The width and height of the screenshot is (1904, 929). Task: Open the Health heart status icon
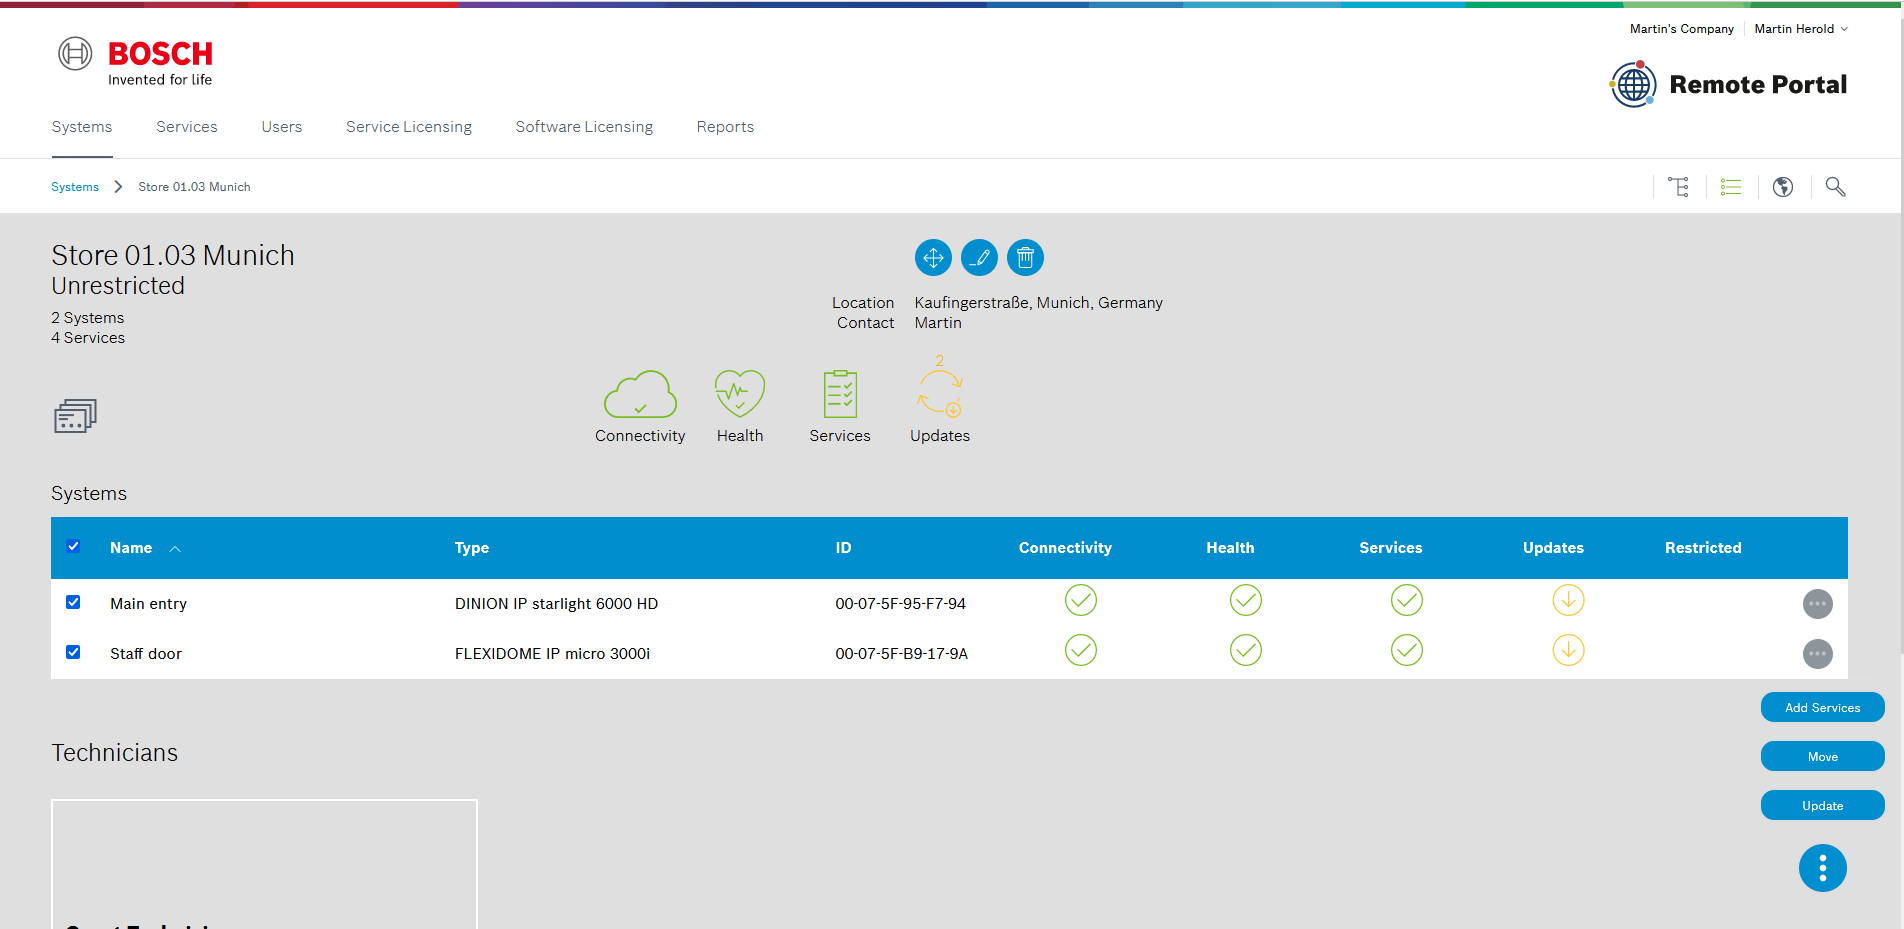pos(739,394)
